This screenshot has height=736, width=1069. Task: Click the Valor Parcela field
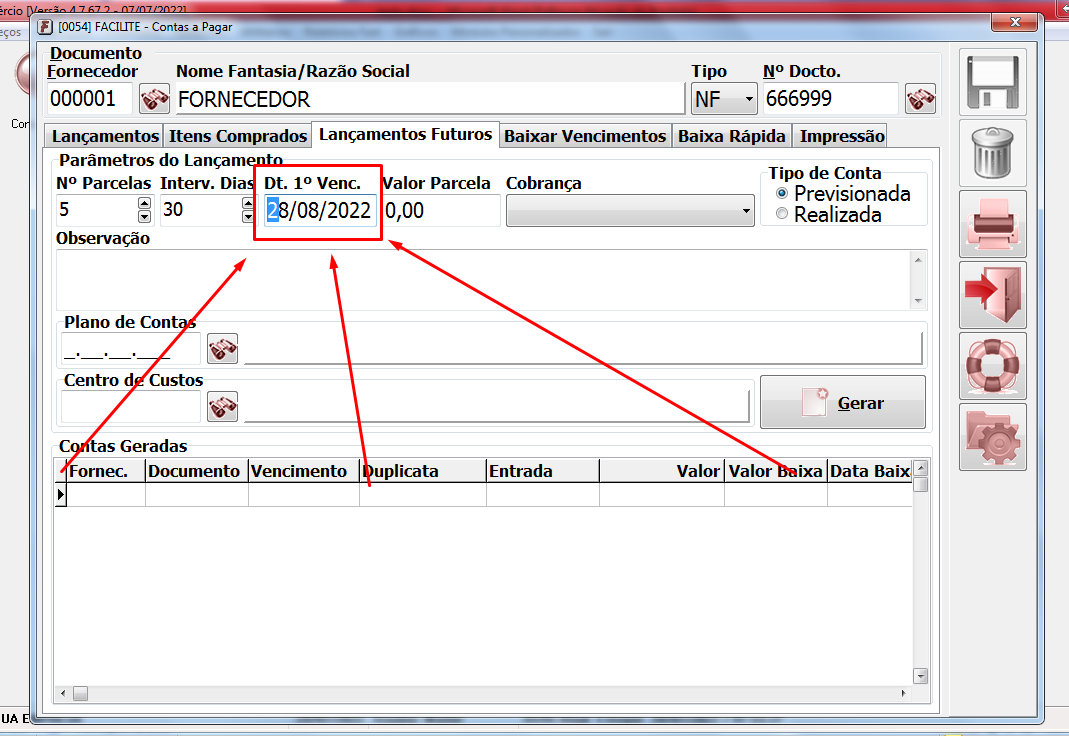441,211
